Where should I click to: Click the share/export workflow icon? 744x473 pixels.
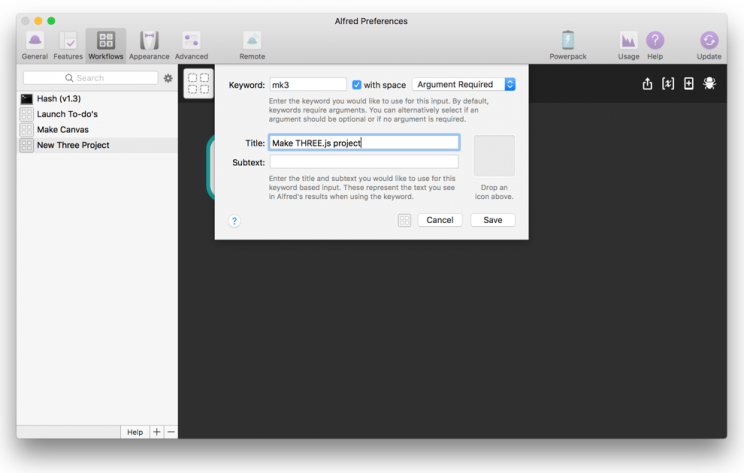(647, 84)
